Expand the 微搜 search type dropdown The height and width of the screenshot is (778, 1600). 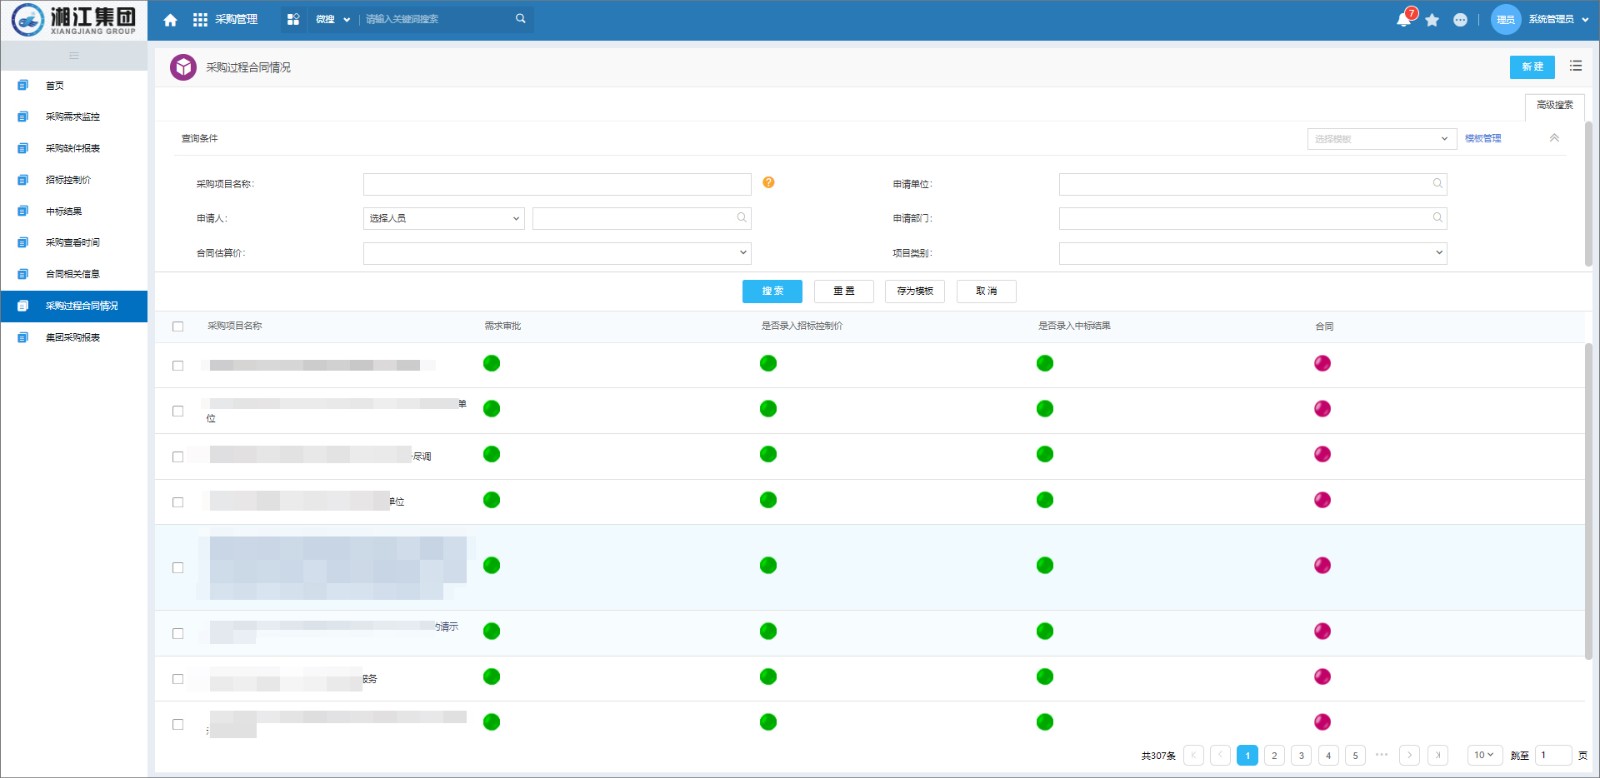[x=346, y=20]
